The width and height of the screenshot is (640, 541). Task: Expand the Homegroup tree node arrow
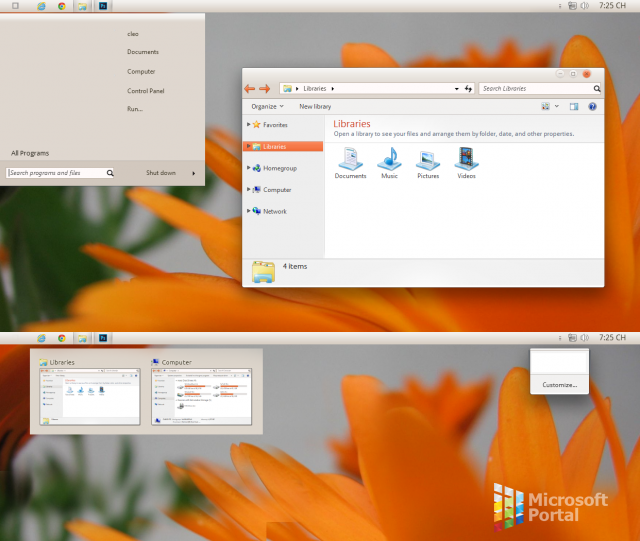pyautogui.click(x=249, y=167)
